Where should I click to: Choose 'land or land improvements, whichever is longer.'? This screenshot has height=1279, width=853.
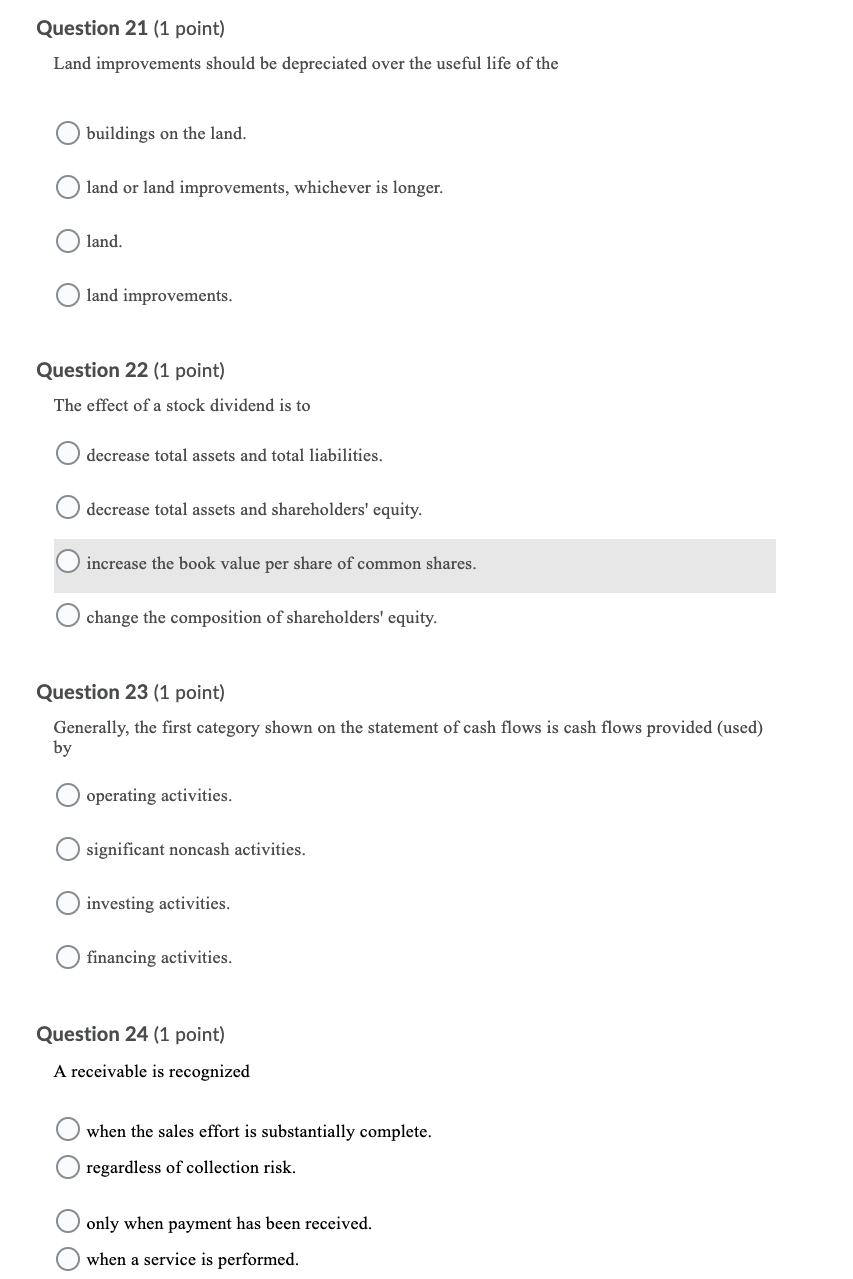tap(67, 187)
